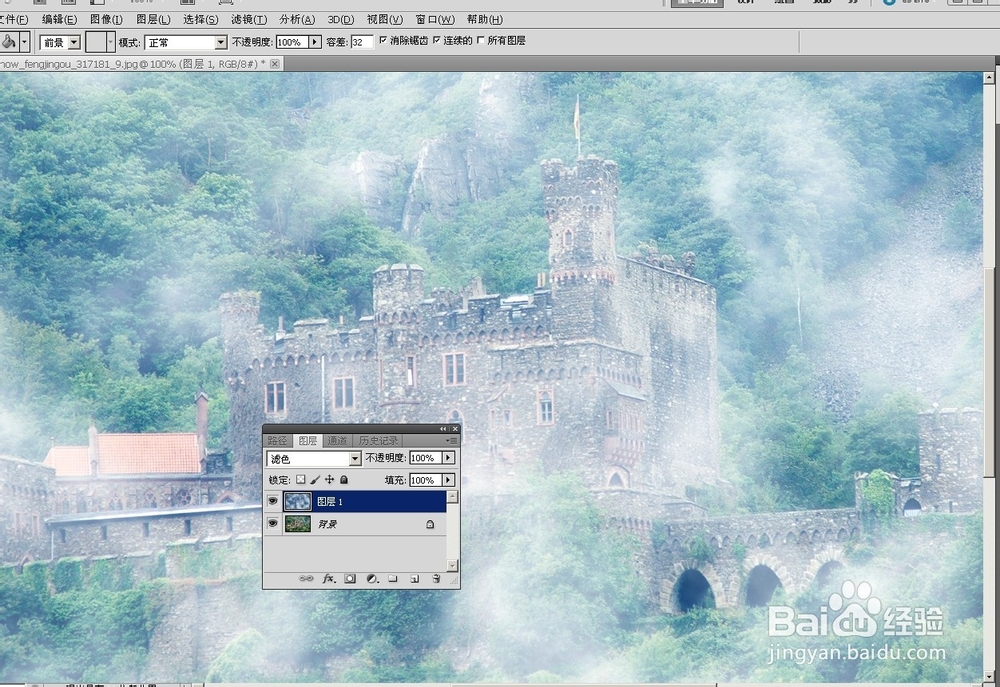This screenshot has height=687, width=1000.
Task: Open the fx layer style menu
Action: tap(328, 579)
